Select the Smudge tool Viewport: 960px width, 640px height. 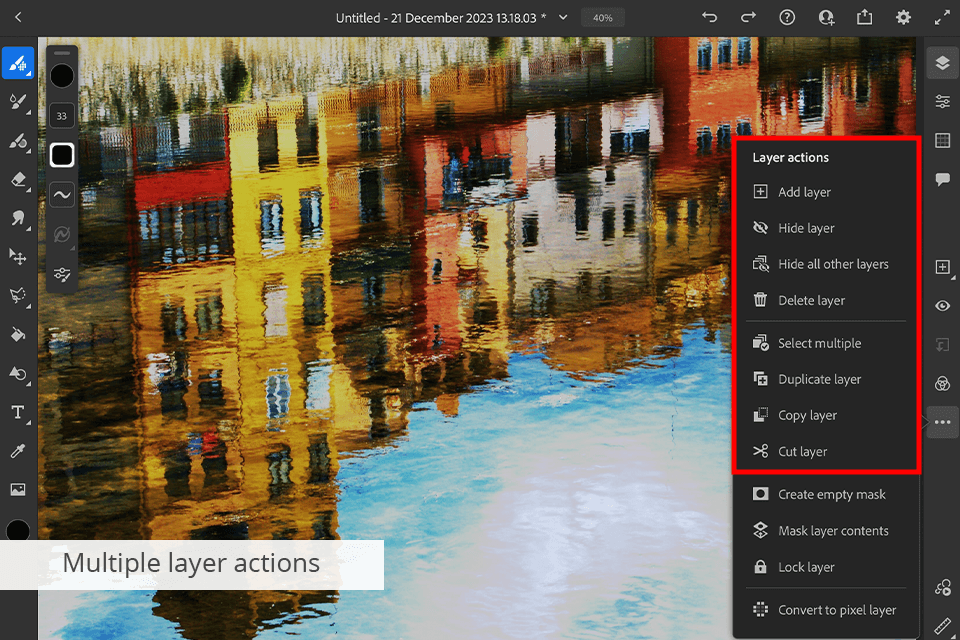click(x=18, y=218)
